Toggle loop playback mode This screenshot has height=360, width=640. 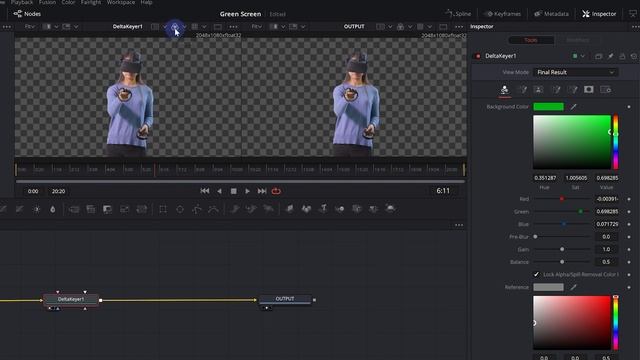click(276, 191)
